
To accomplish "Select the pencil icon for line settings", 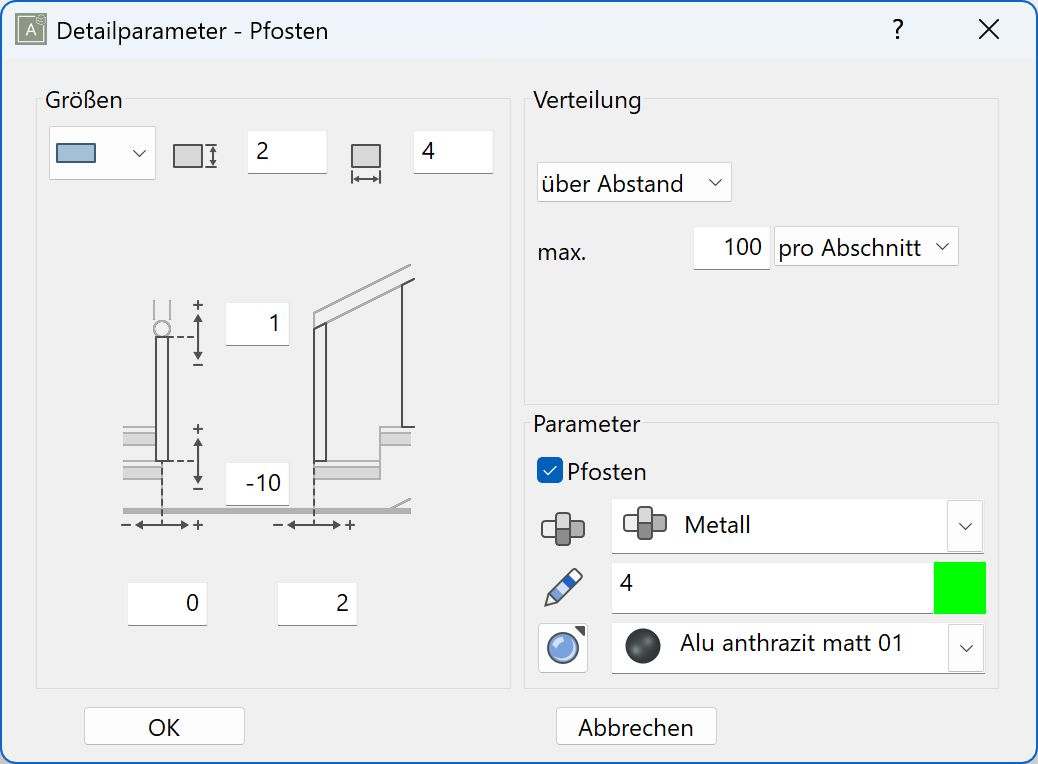I will [x=562, y=587].
